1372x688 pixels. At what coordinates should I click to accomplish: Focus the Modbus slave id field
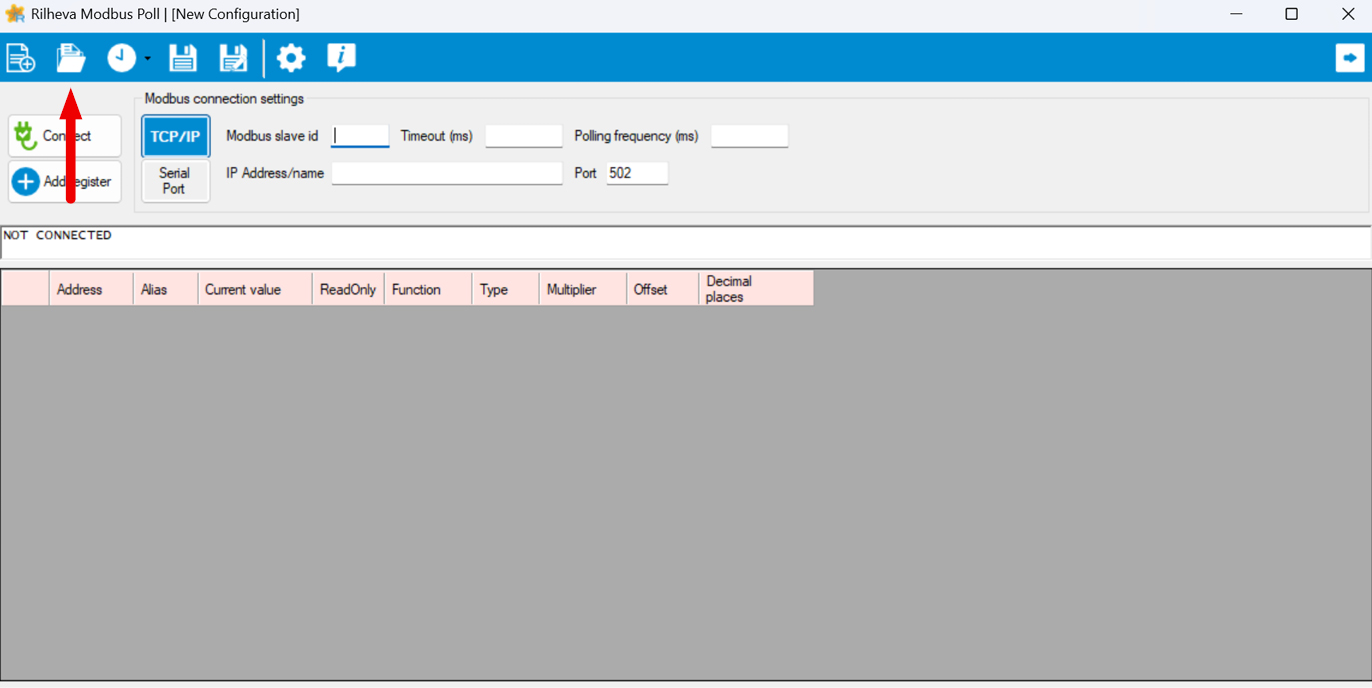tap(360, 136)
